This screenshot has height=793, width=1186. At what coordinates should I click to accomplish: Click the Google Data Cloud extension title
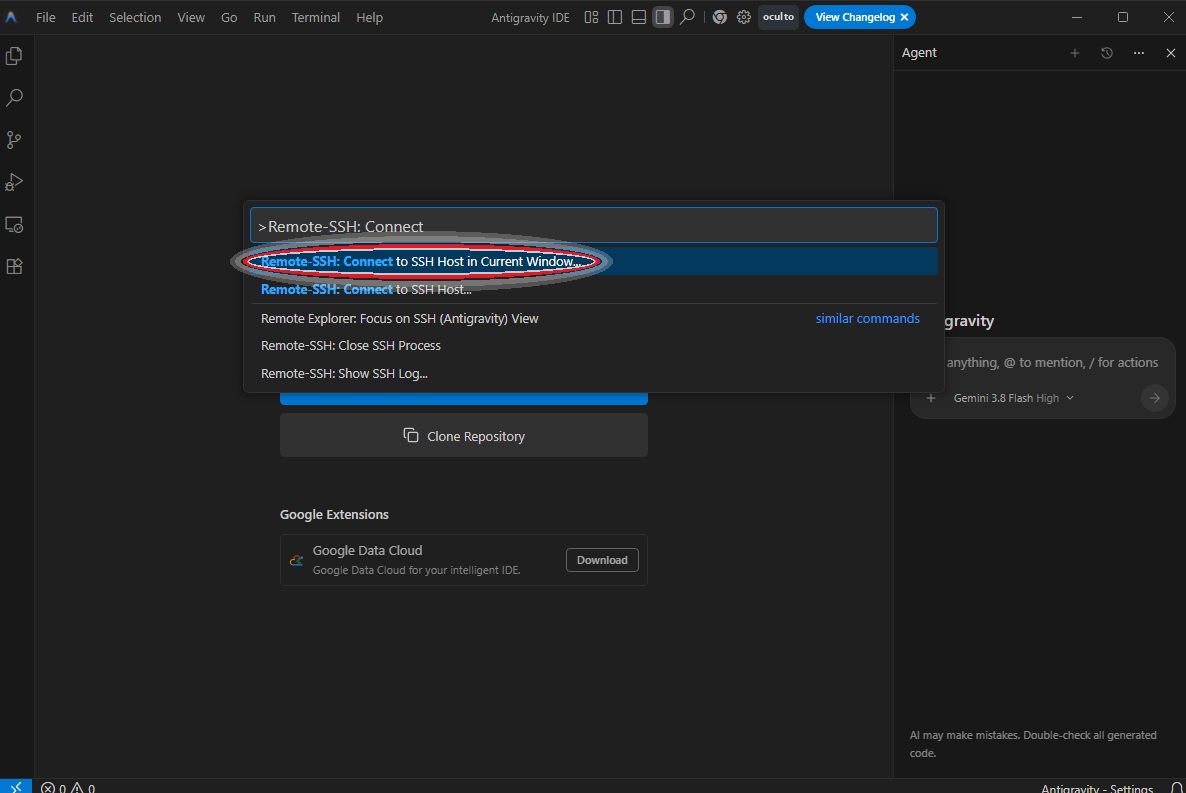click(x=368, y=551)
